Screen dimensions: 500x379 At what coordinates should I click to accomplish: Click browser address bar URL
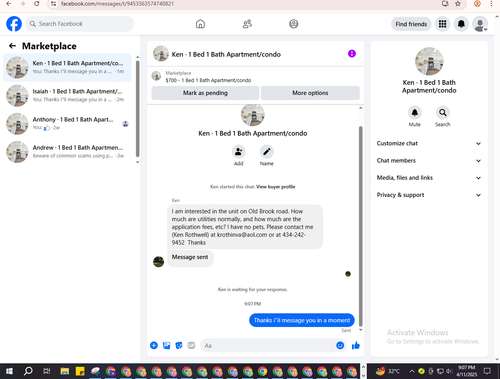[x=117, y=4]
